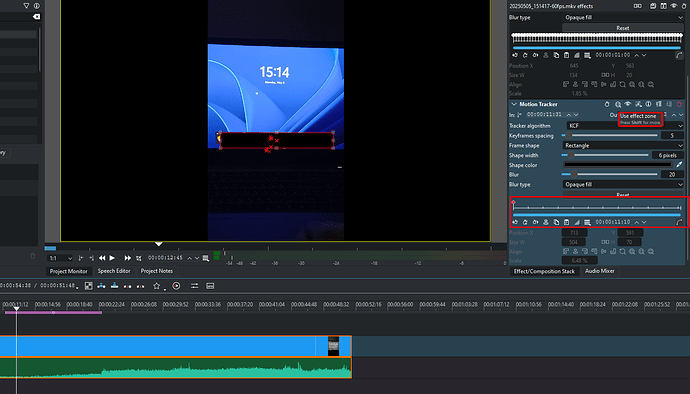
Task: Toggle compositing mode icon in timeline toolbar
Action: [88, 286]
